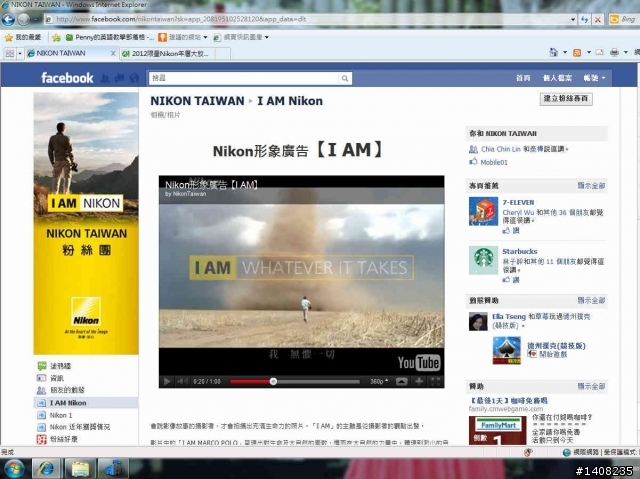Close the NIKON TAIWAN browser tab
This screenshot has height=479, width=640.
tap(113, 53)
